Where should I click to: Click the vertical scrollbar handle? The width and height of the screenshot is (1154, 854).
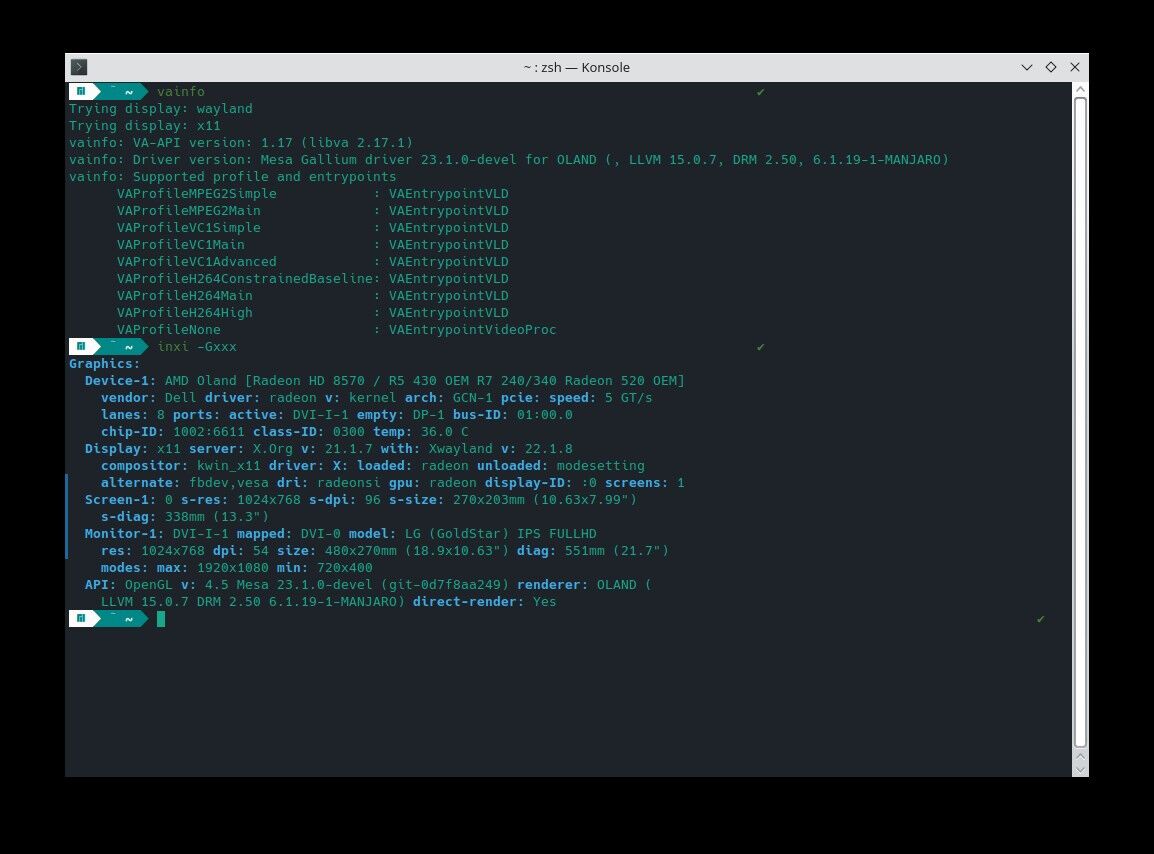(x=1080, y=422)
